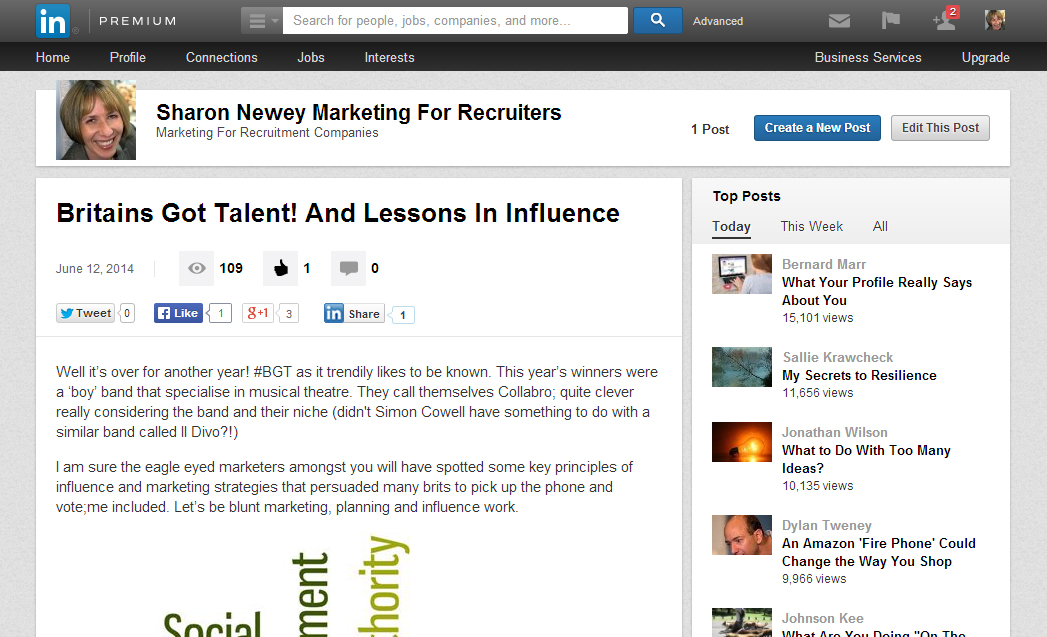Image resolution: width=1047 pixels, height=637 pixels.
Task: Tweet this post with the Twitter button
Action: tap(85, 313)
